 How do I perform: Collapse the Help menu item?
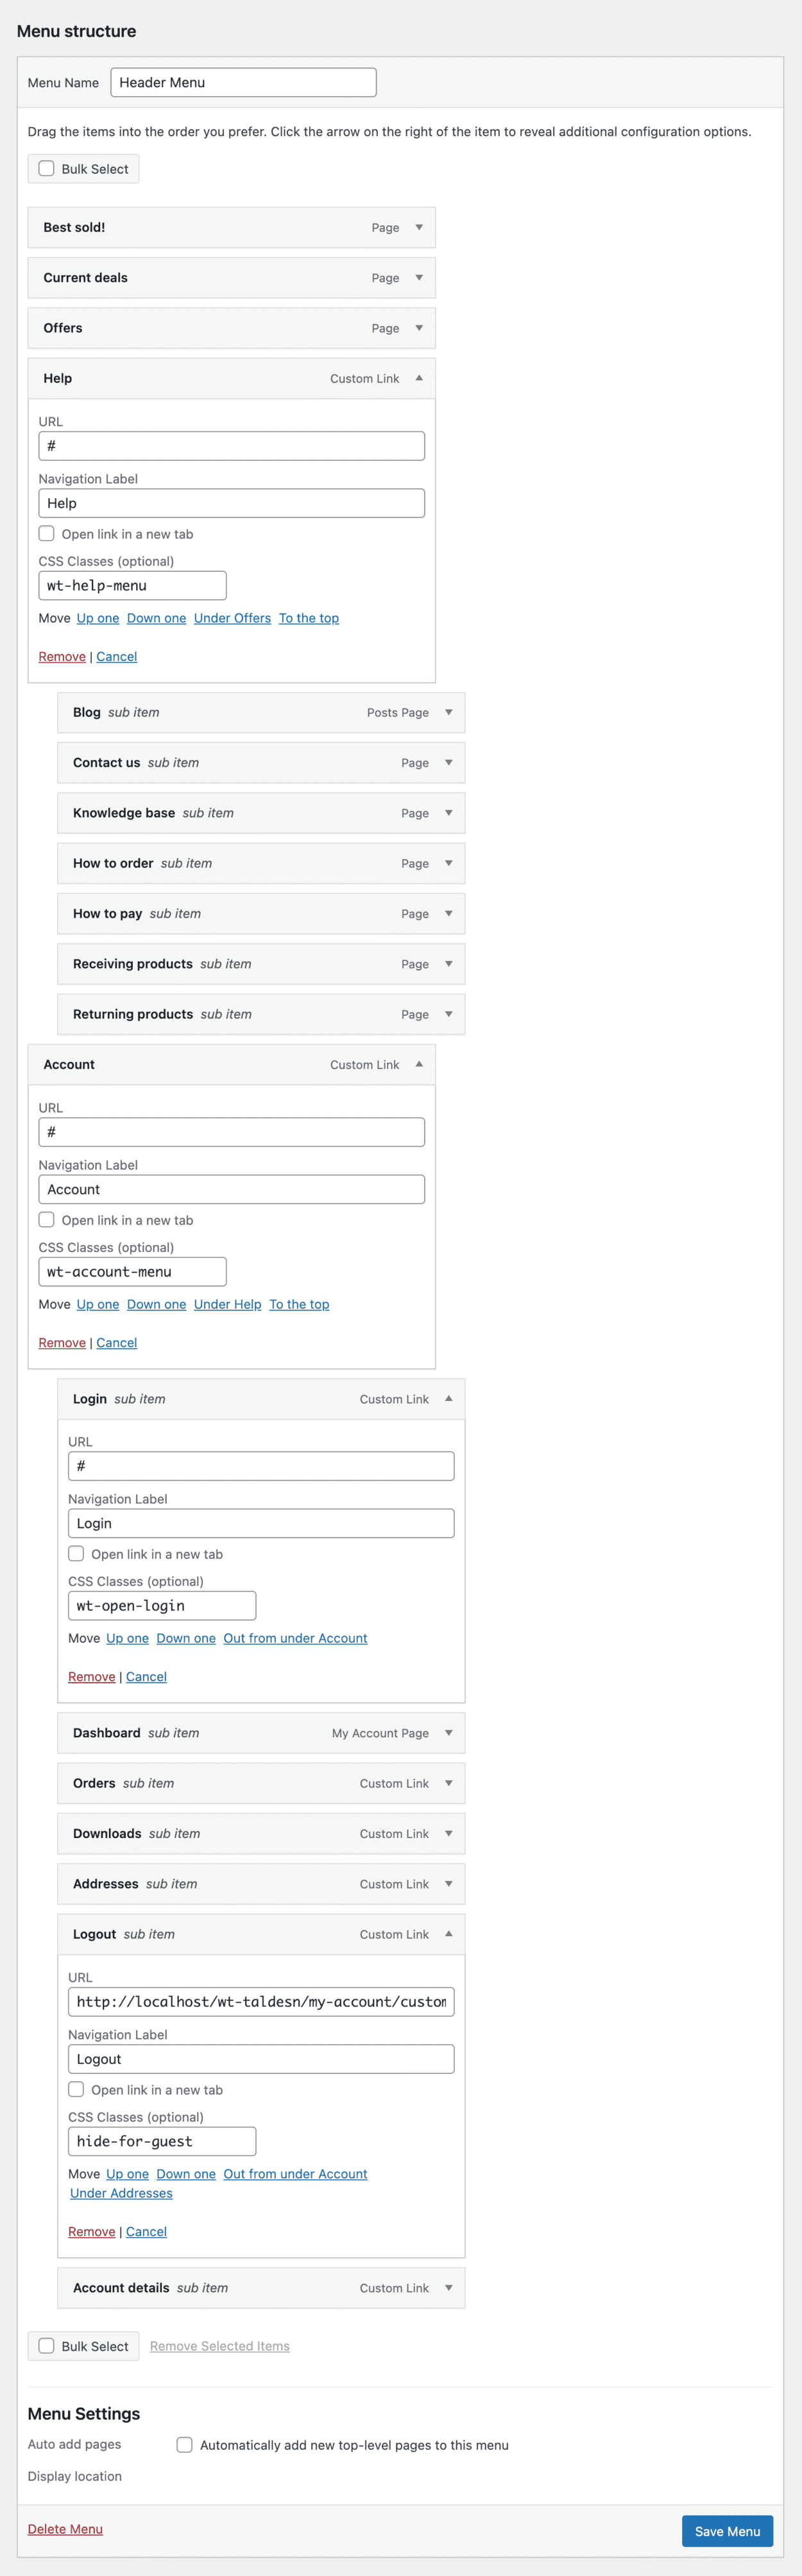pyautogui.click(x=419, y=378)
